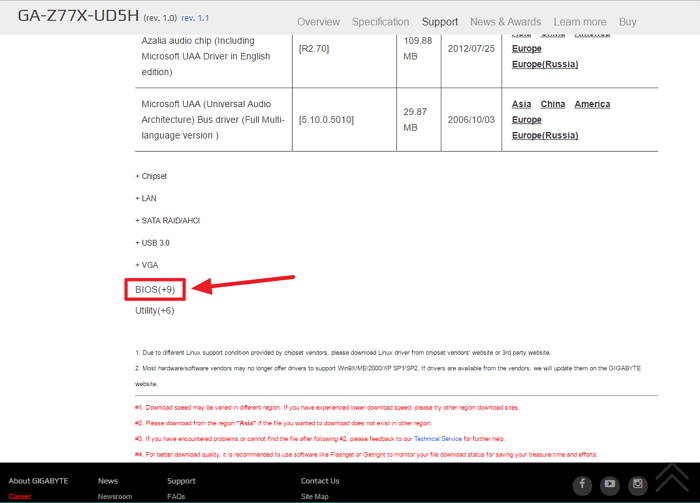
Task: Click the GA-Z77X-UD5H product title
Action: coord(78,16)
